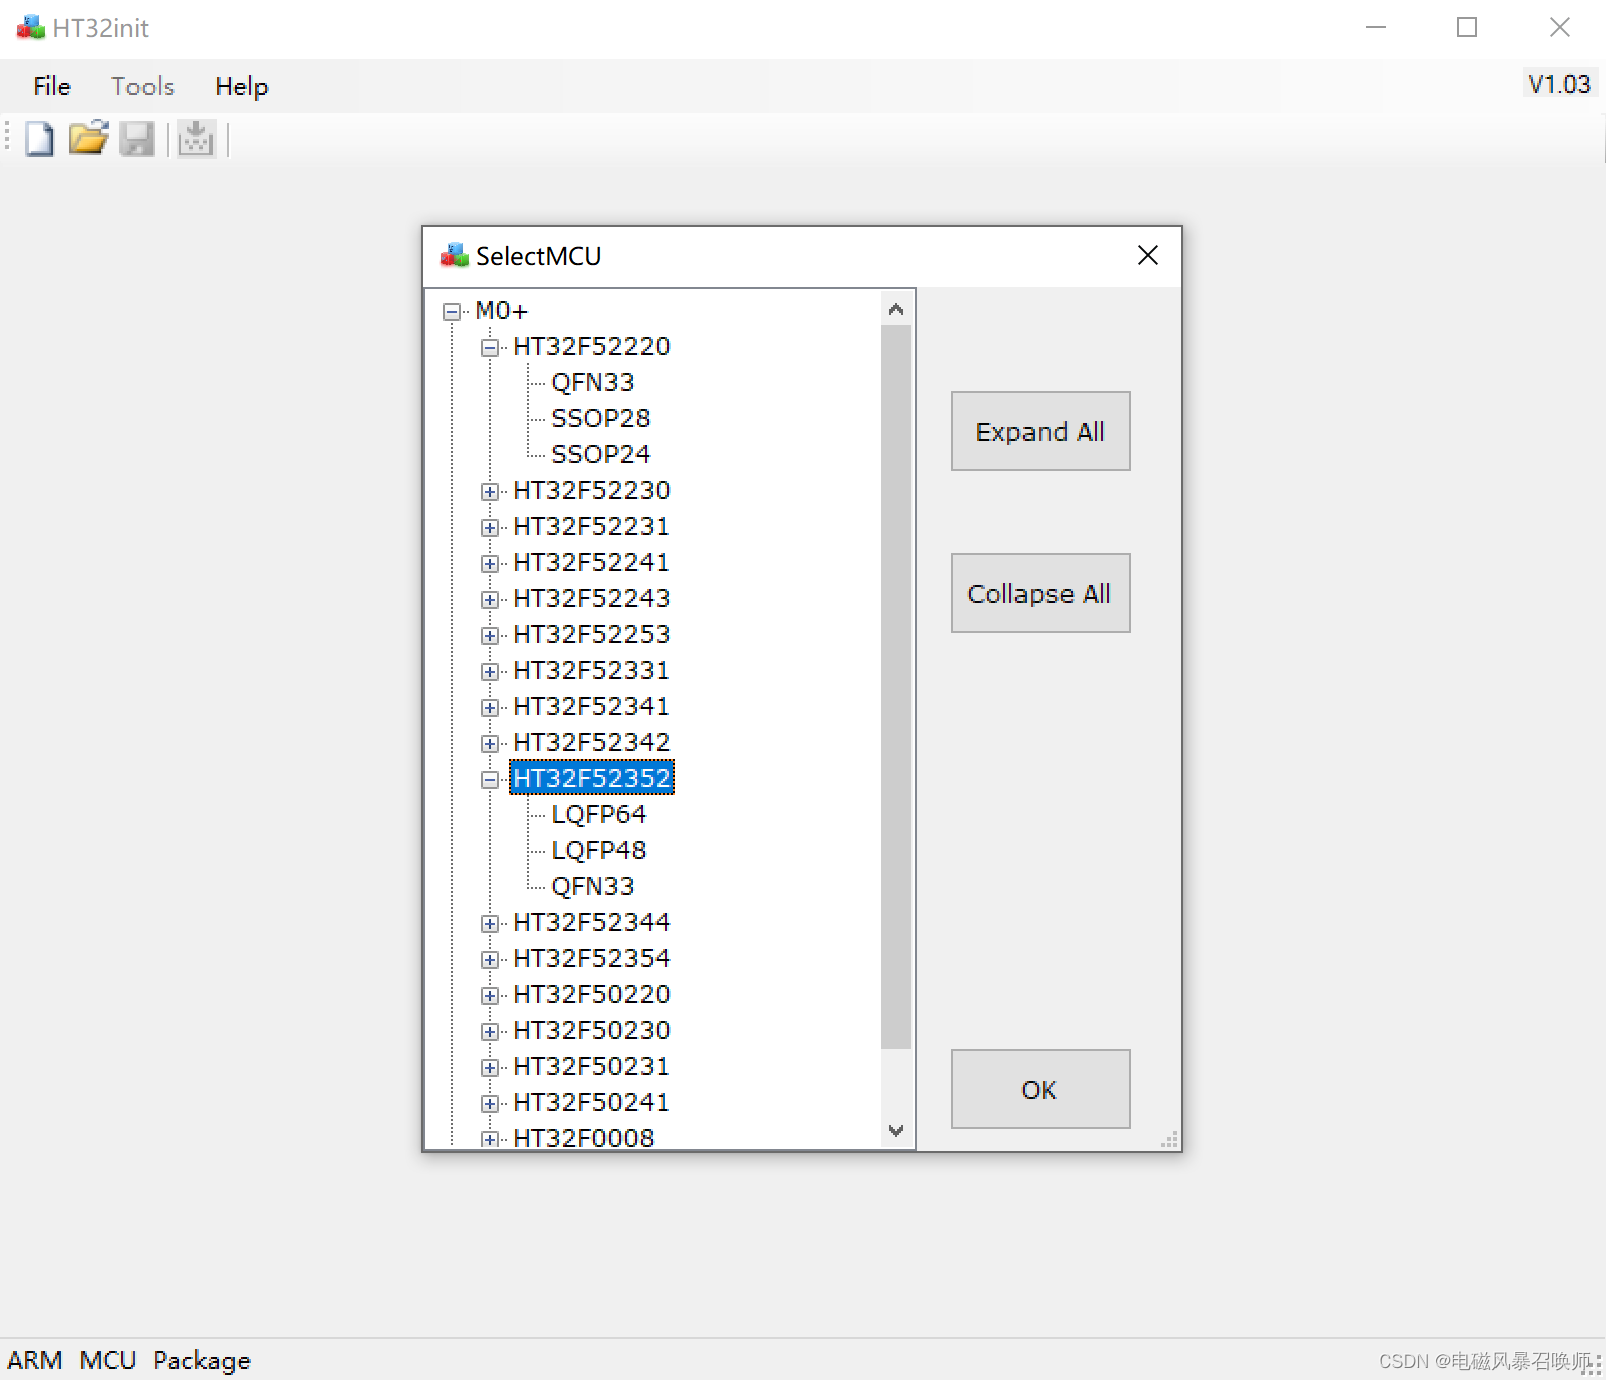
Task: Select QFN33 package under HT32F52220
Action: point(593,382)
